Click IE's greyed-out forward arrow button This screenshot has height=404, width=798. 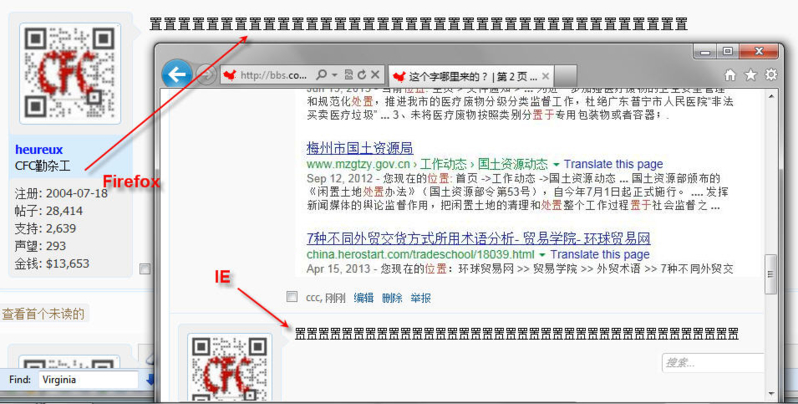[x=205, y=75]
